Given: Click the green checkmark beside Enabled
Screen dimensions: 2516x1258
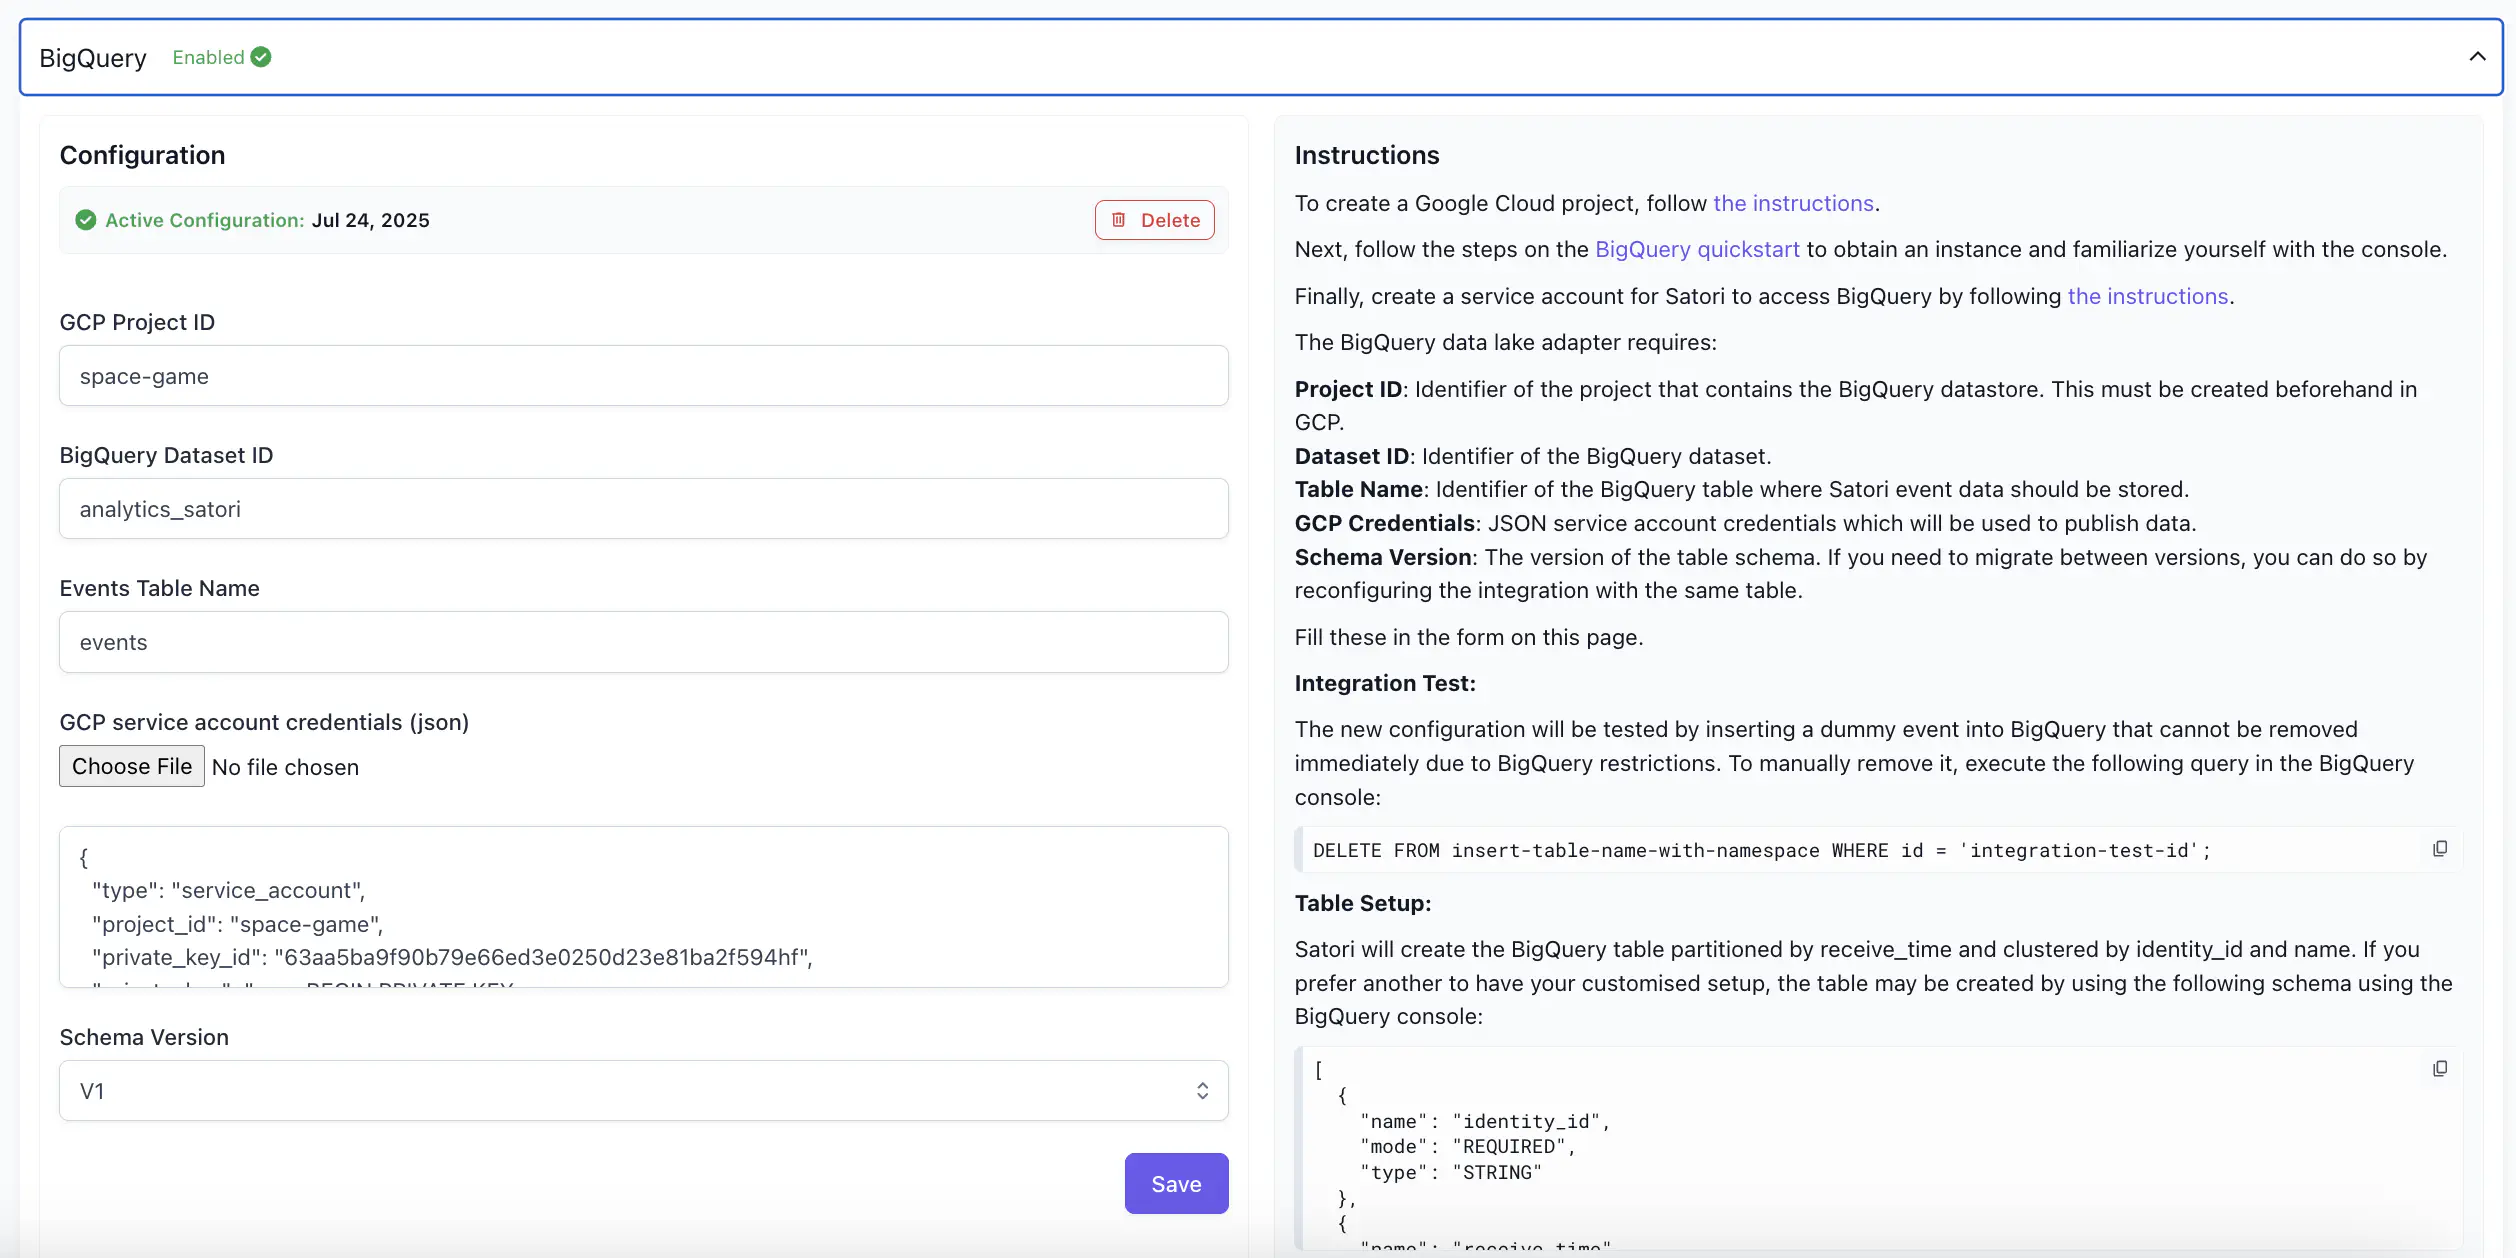Looking at the screenshot, I should coord(260,57).
